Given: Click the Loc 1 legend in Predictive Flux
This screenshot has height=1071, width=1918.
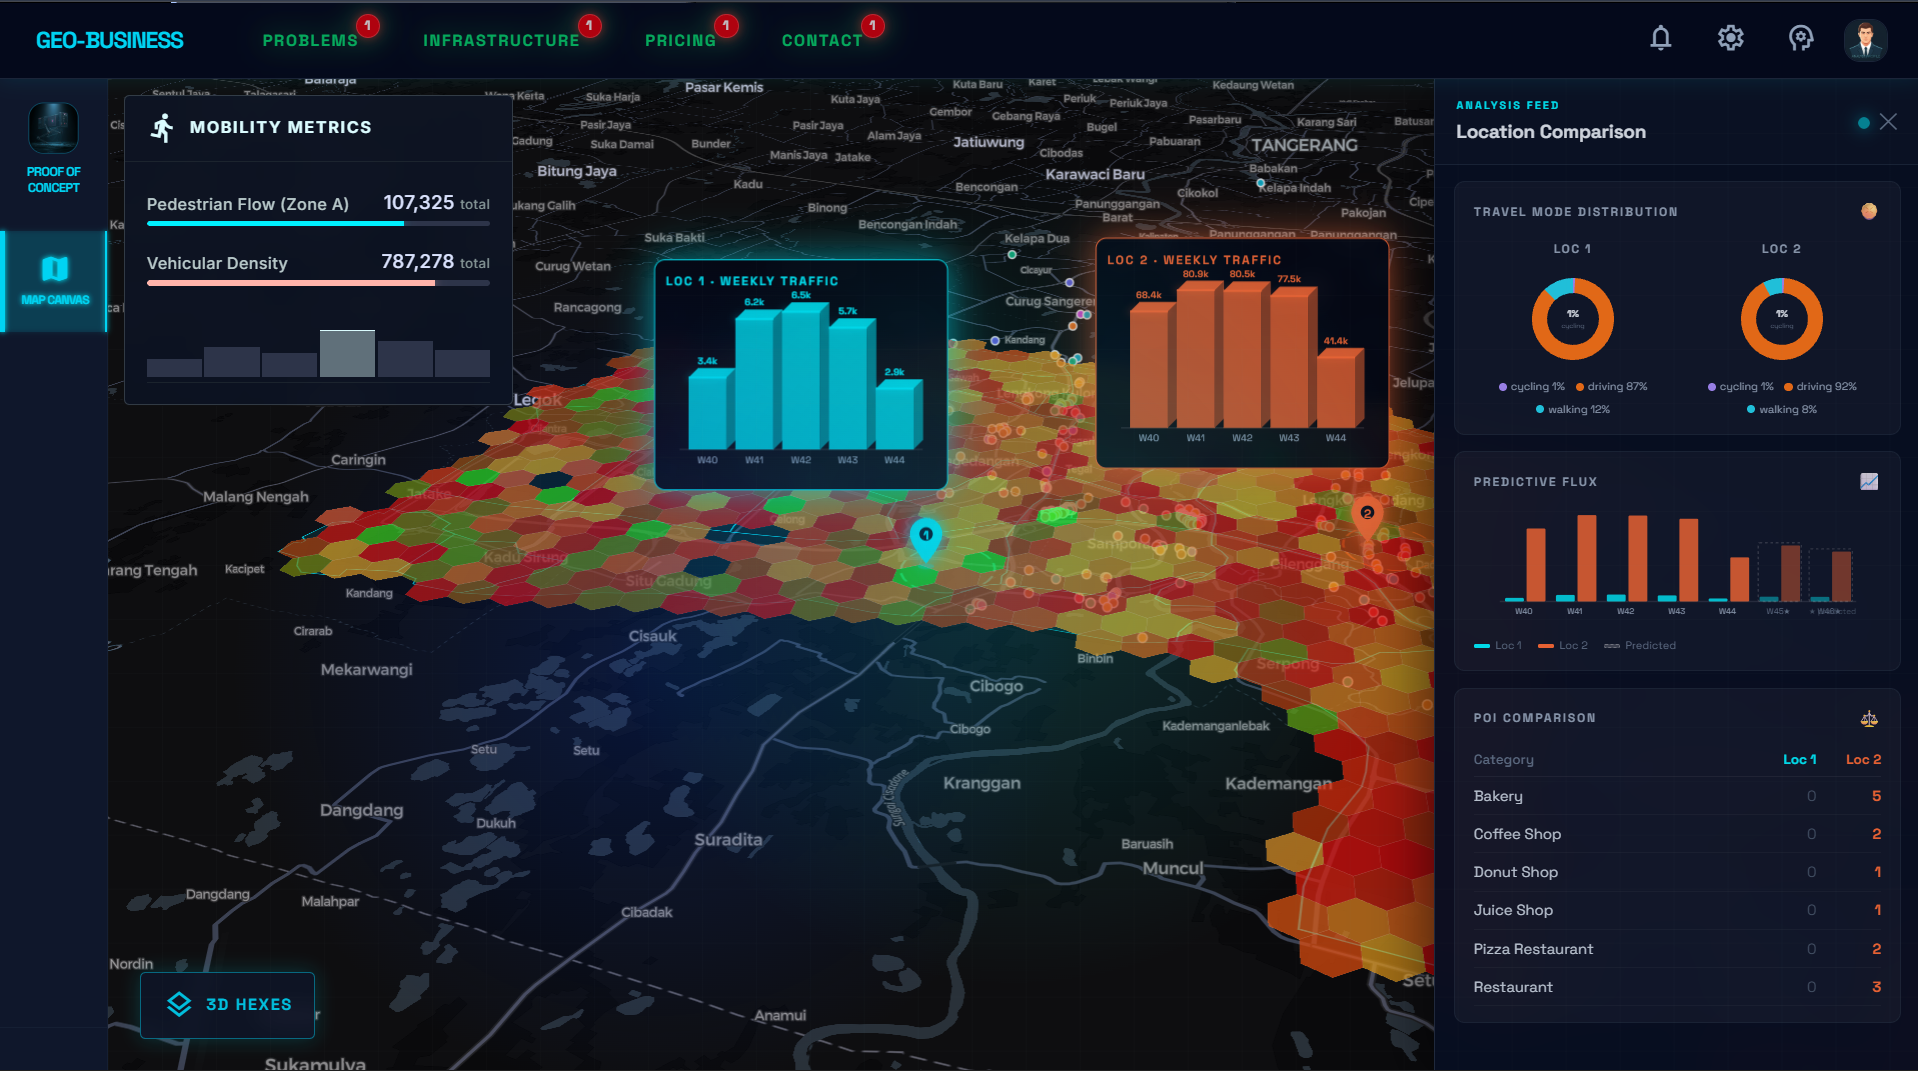Looking at the screenshot, I should (1498, 646).
